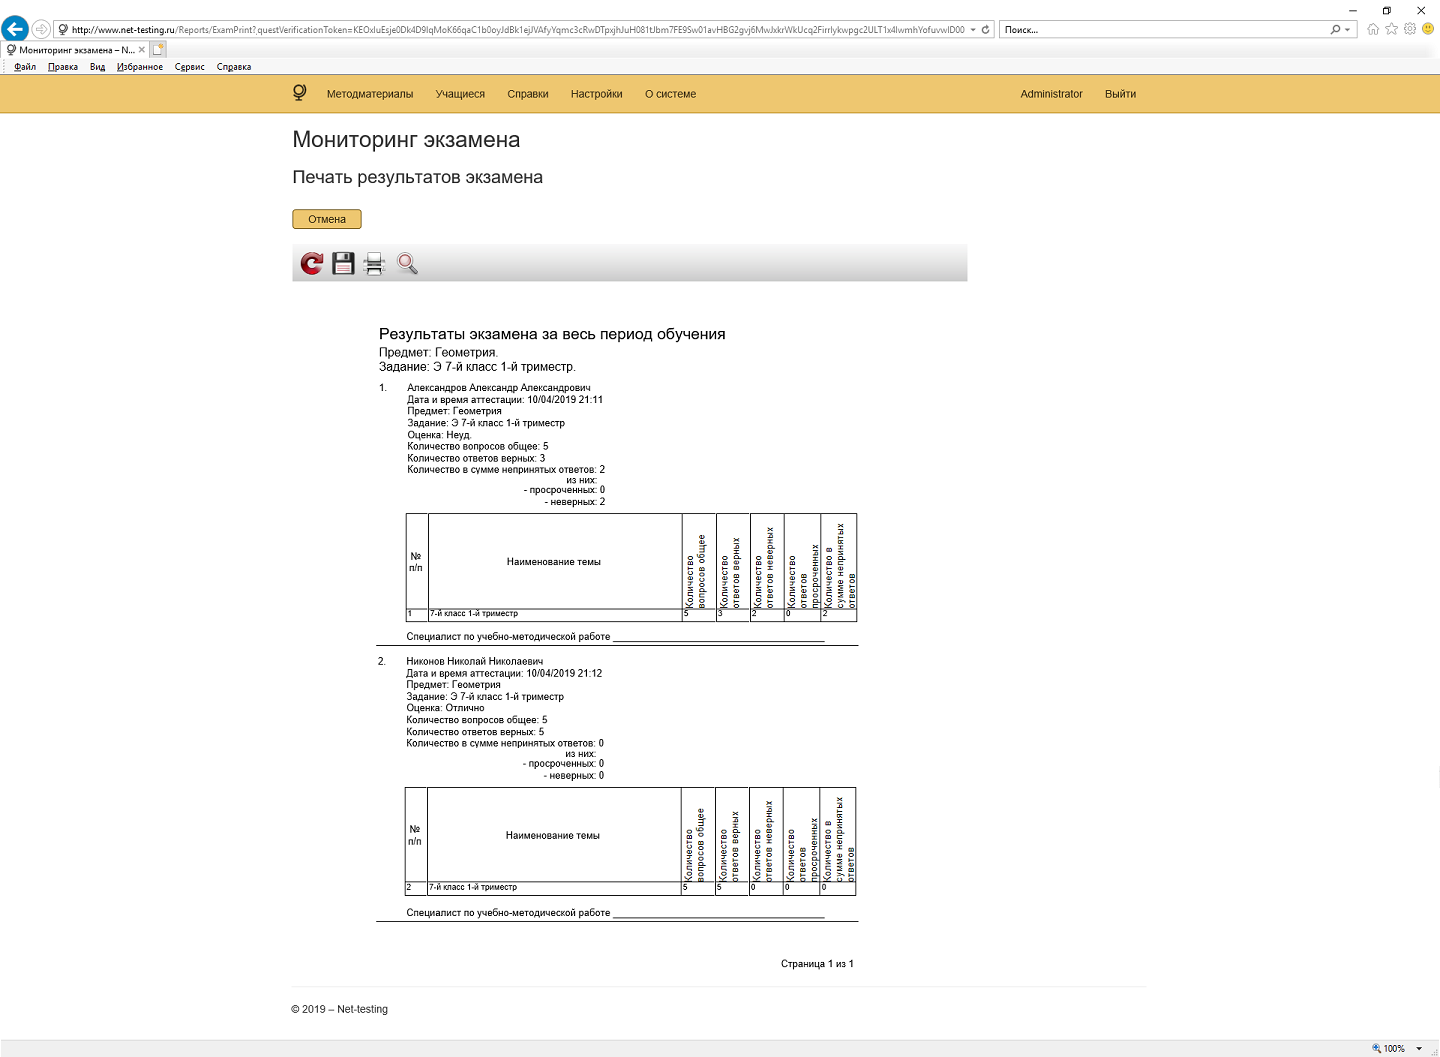Viewport: 1440px width, 1057px height.
Task: Open browser tools gear icon
Action: point(1410,29)
